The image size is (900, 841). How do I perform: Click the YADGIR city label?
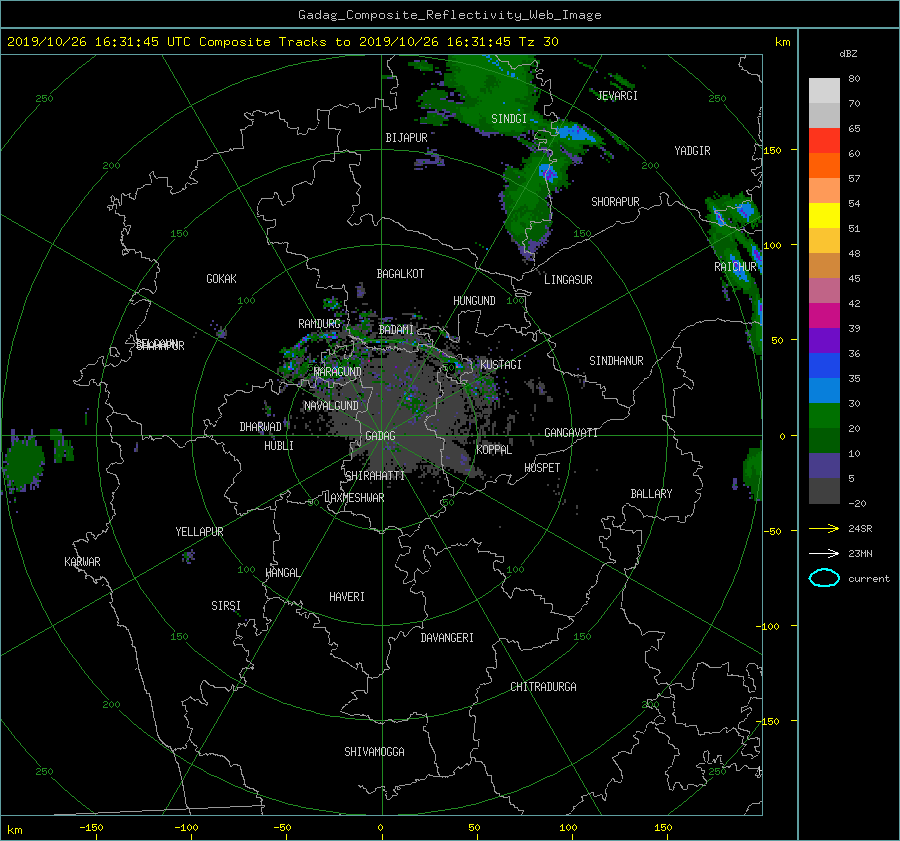pos(692,151)
